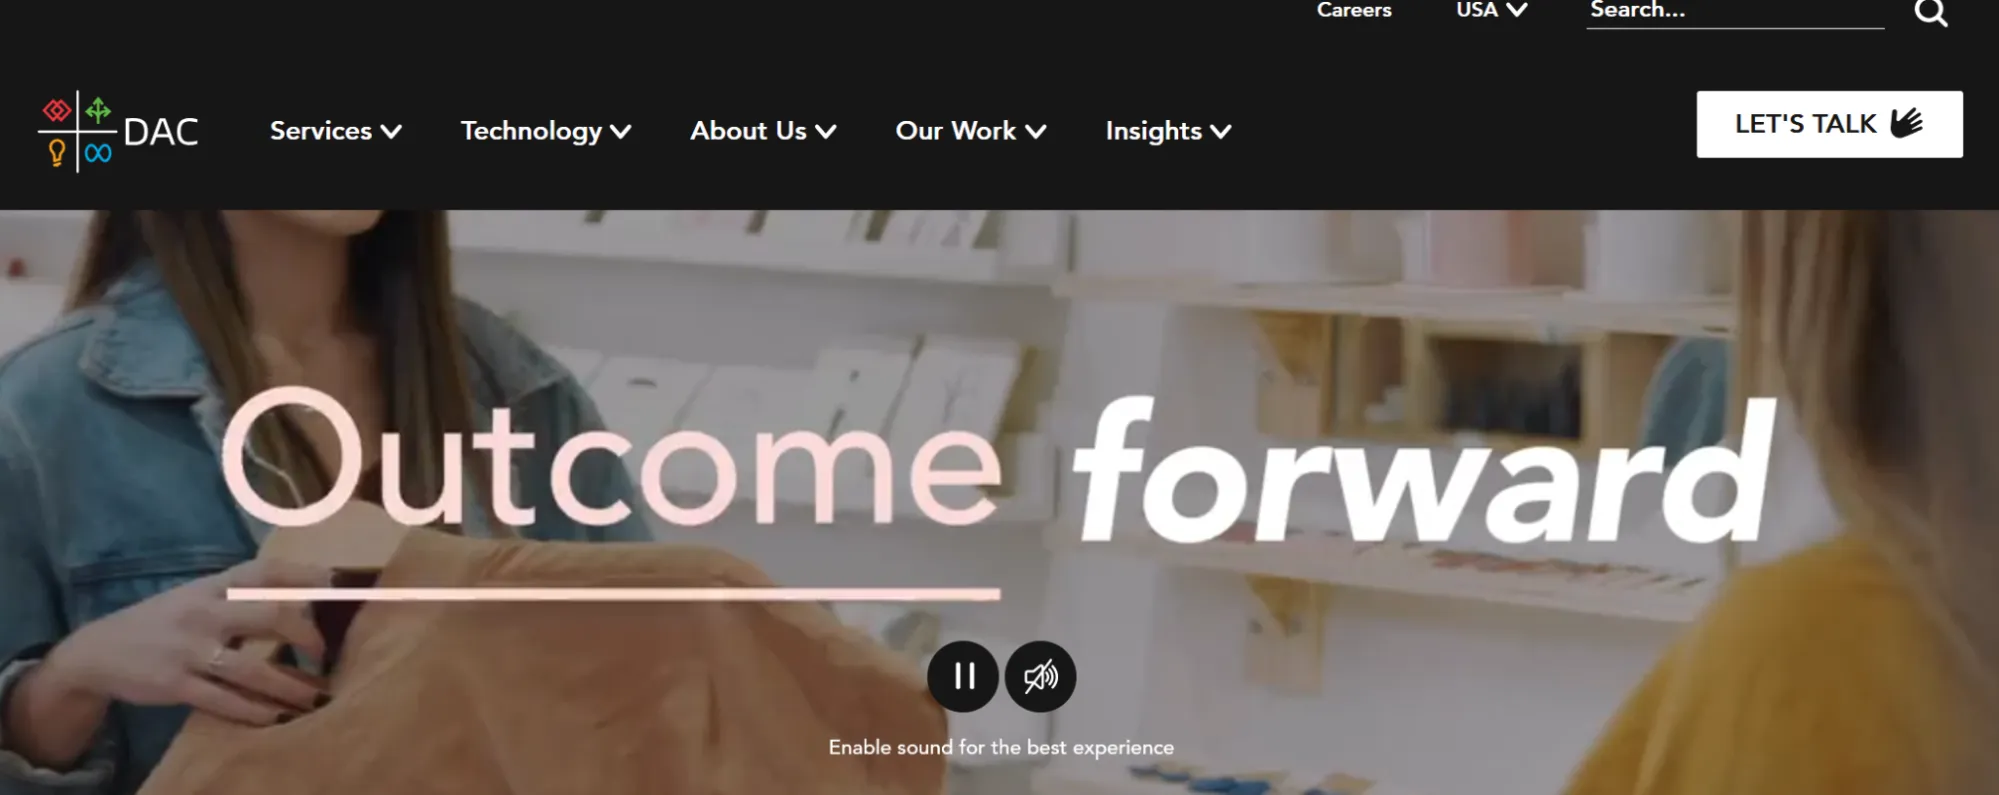Open the Our Work chevron

pyautogui.click(x=1036, y=132)
